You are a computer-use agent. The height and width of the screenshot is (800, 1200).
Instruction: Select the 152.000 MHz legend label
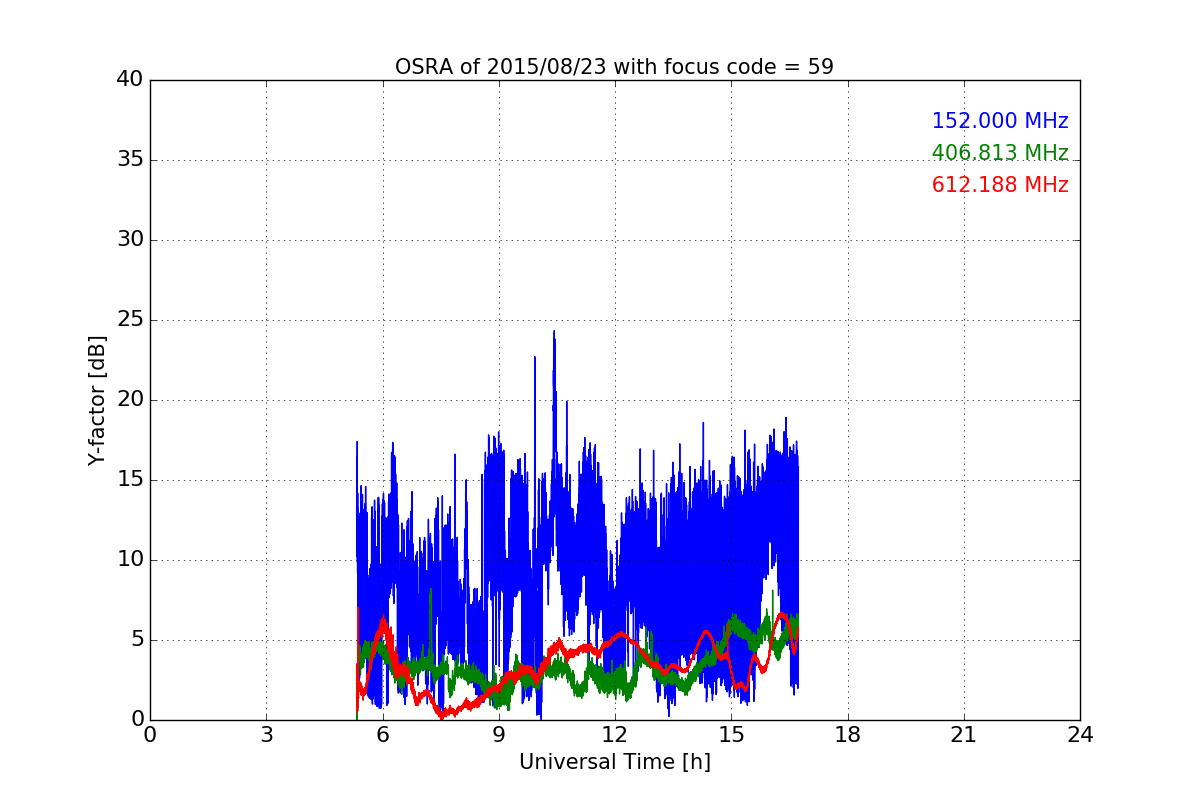coord(1000,121)
